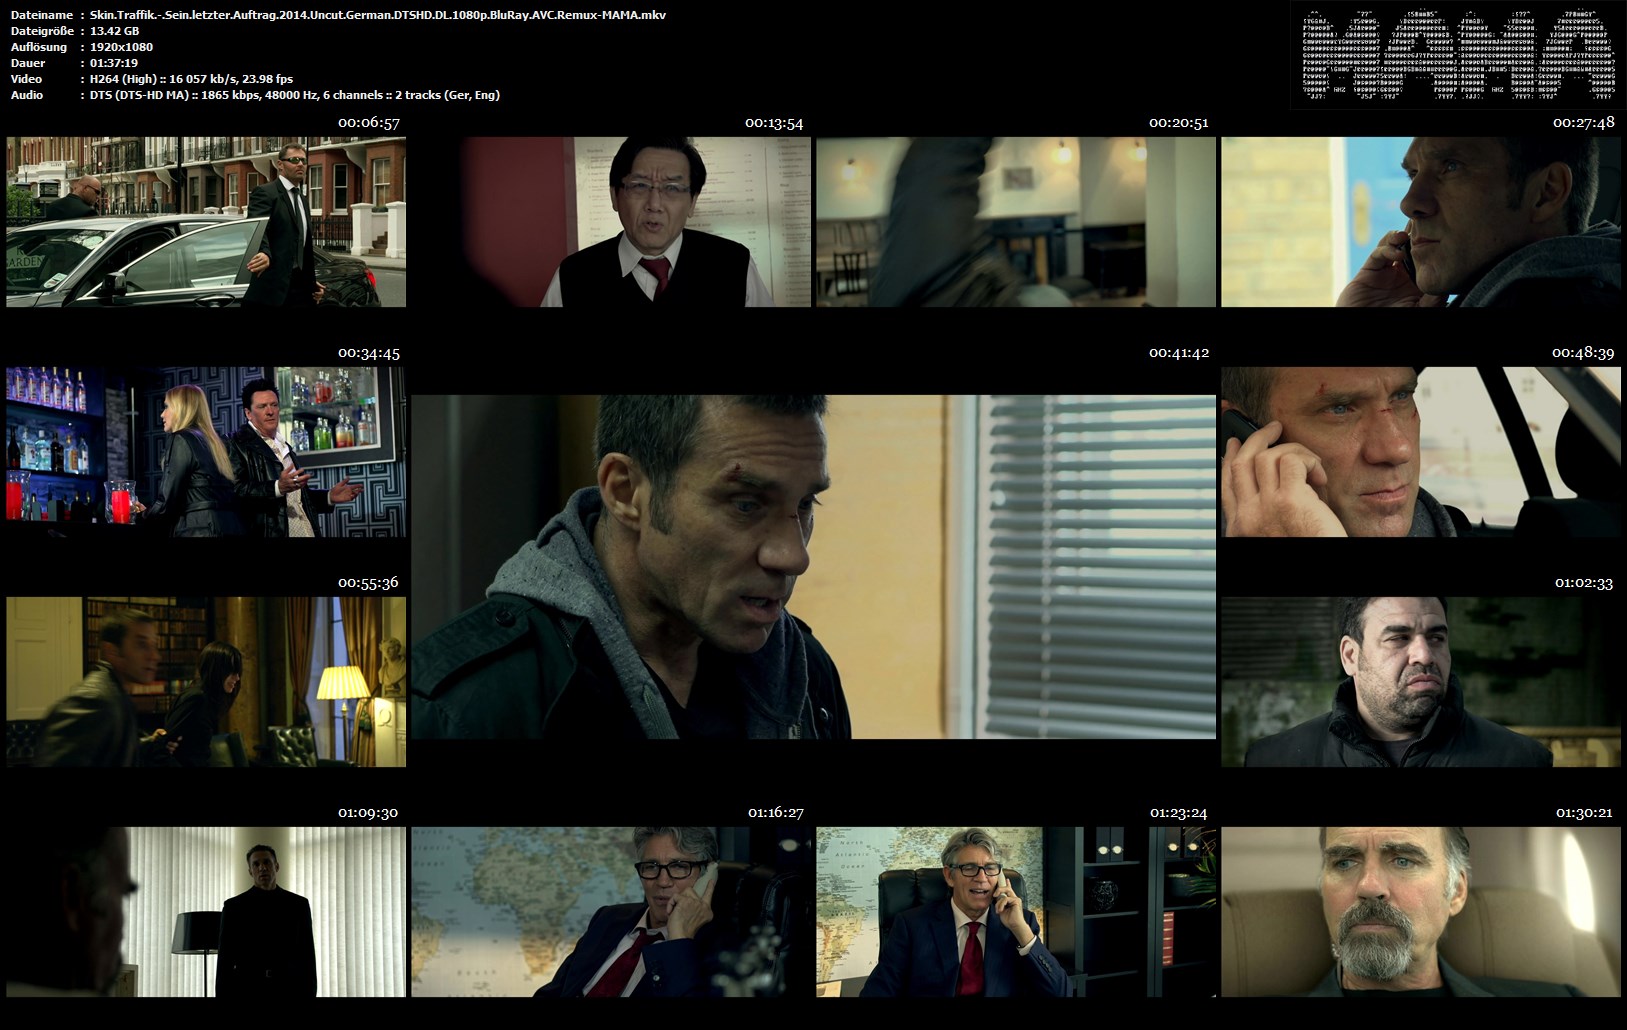Click the 00:34:45 timestamp
The image size is (1627, 1030).
point(369,353)
